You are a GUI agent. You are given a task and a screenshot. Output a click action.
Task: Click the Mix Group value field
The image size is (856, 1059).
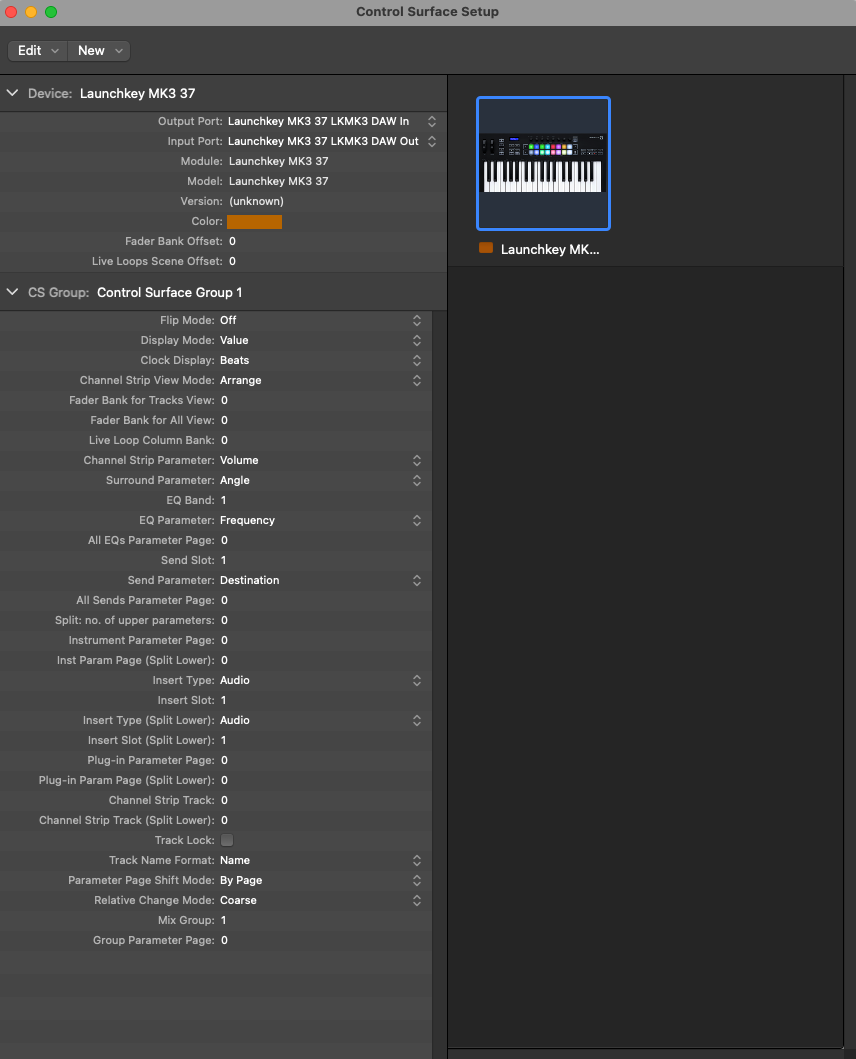[224, 920]
